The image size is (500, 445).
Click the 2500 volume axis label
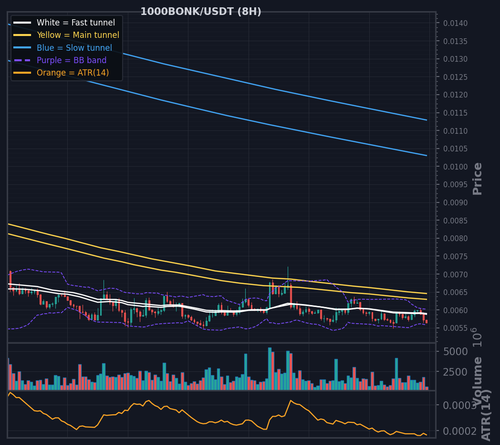455,372
